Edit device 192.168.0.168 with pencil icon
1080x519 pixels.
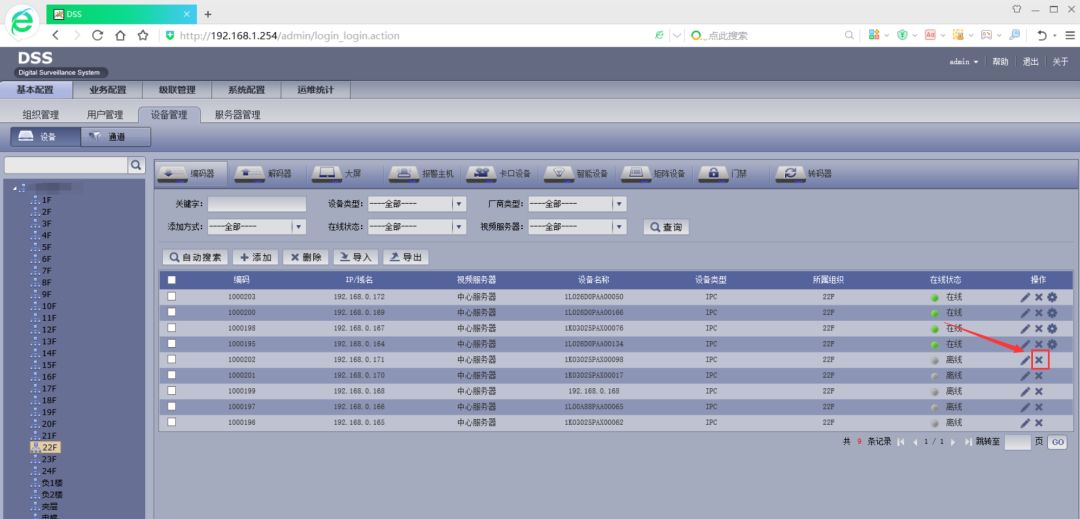click(x=1026, y=391)
